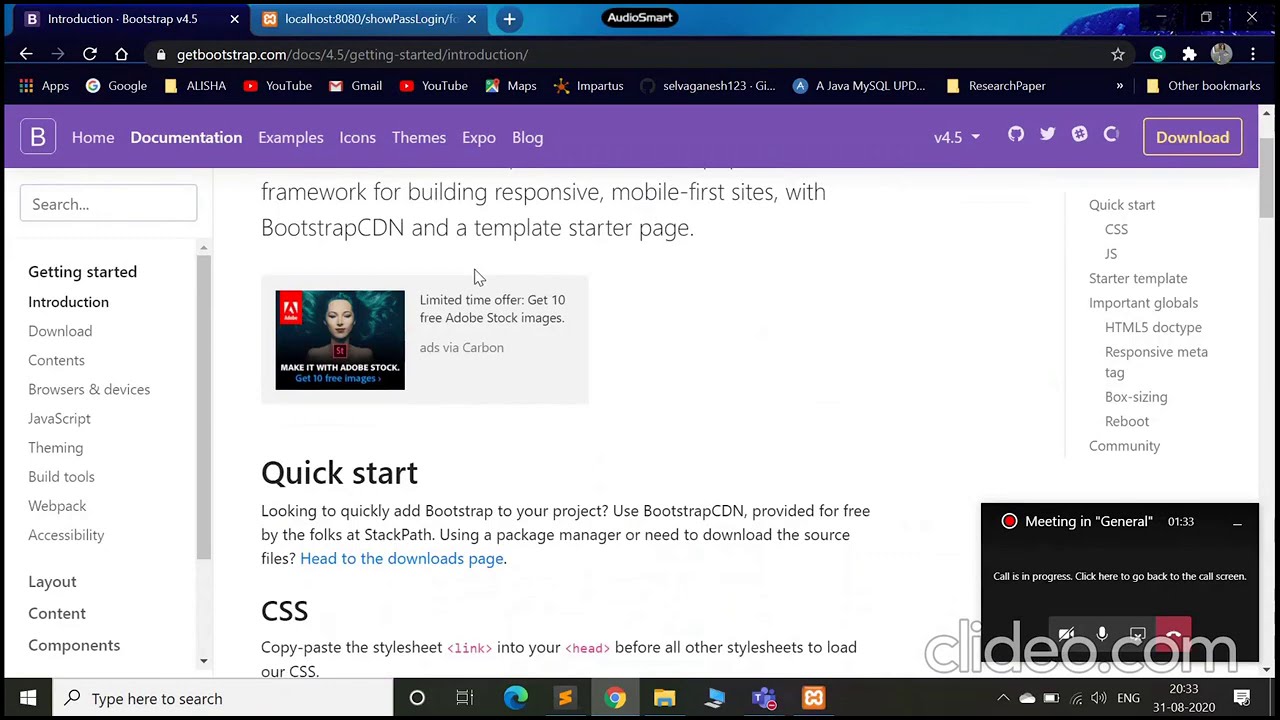The image size is (1280, 720).
Task: Open ads via Carbon link
Action: click(462, 347)
